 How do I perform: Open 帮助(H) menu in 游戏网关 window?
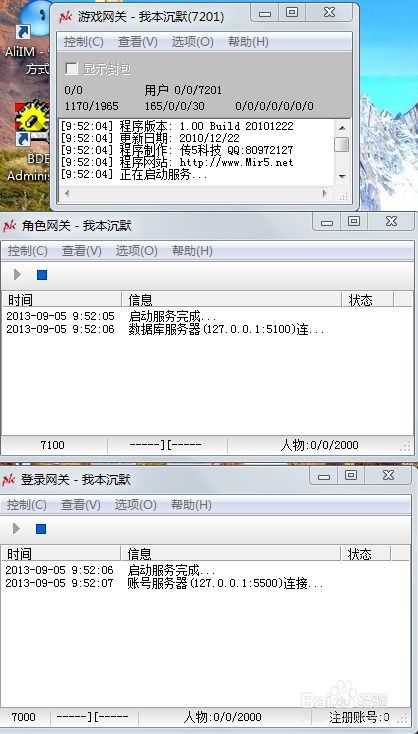point(248,42)
